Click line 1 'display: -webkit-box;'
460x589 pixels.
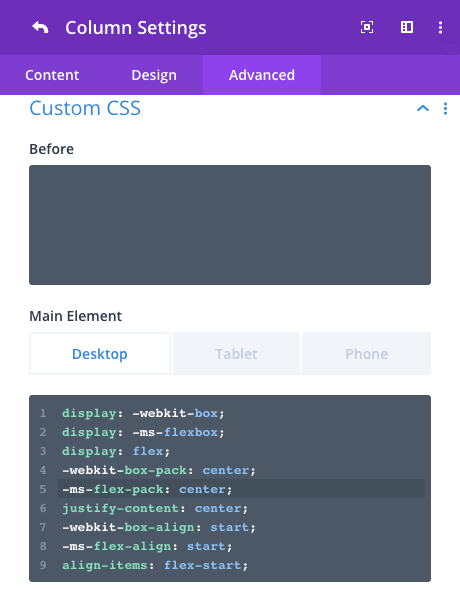[x=143, y=413]
